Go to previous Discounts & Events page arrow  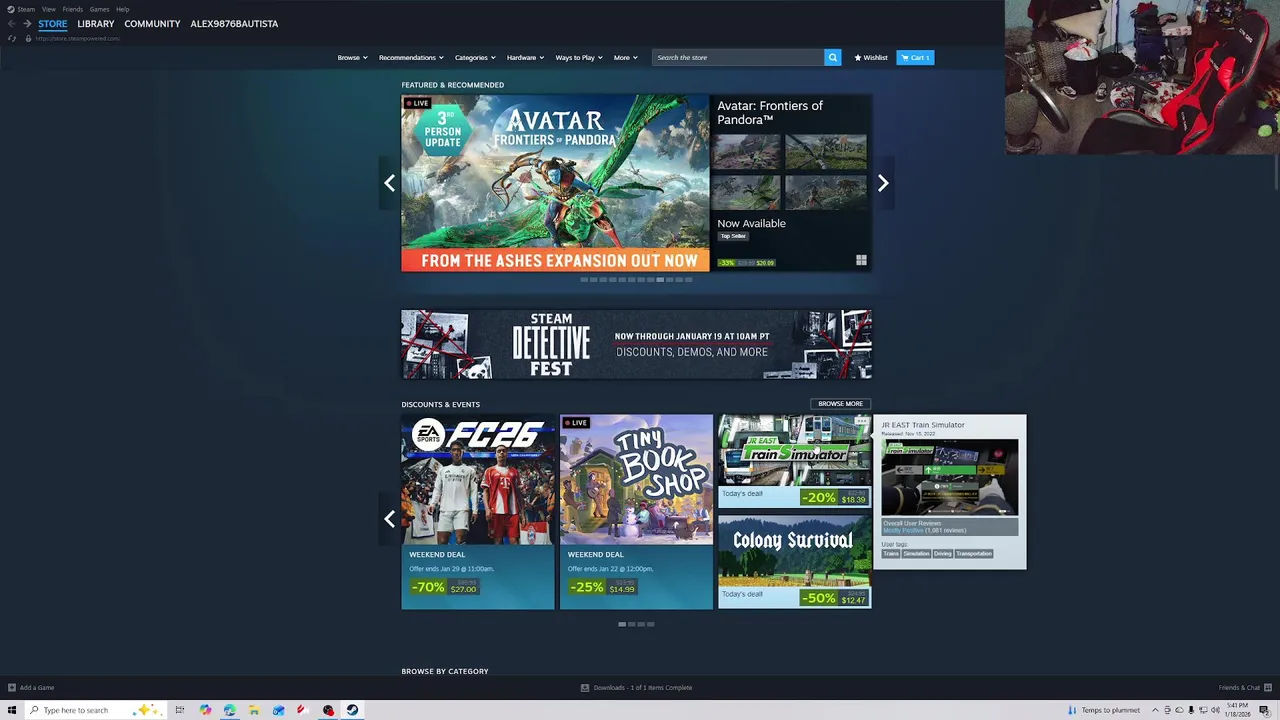[390, 519]
